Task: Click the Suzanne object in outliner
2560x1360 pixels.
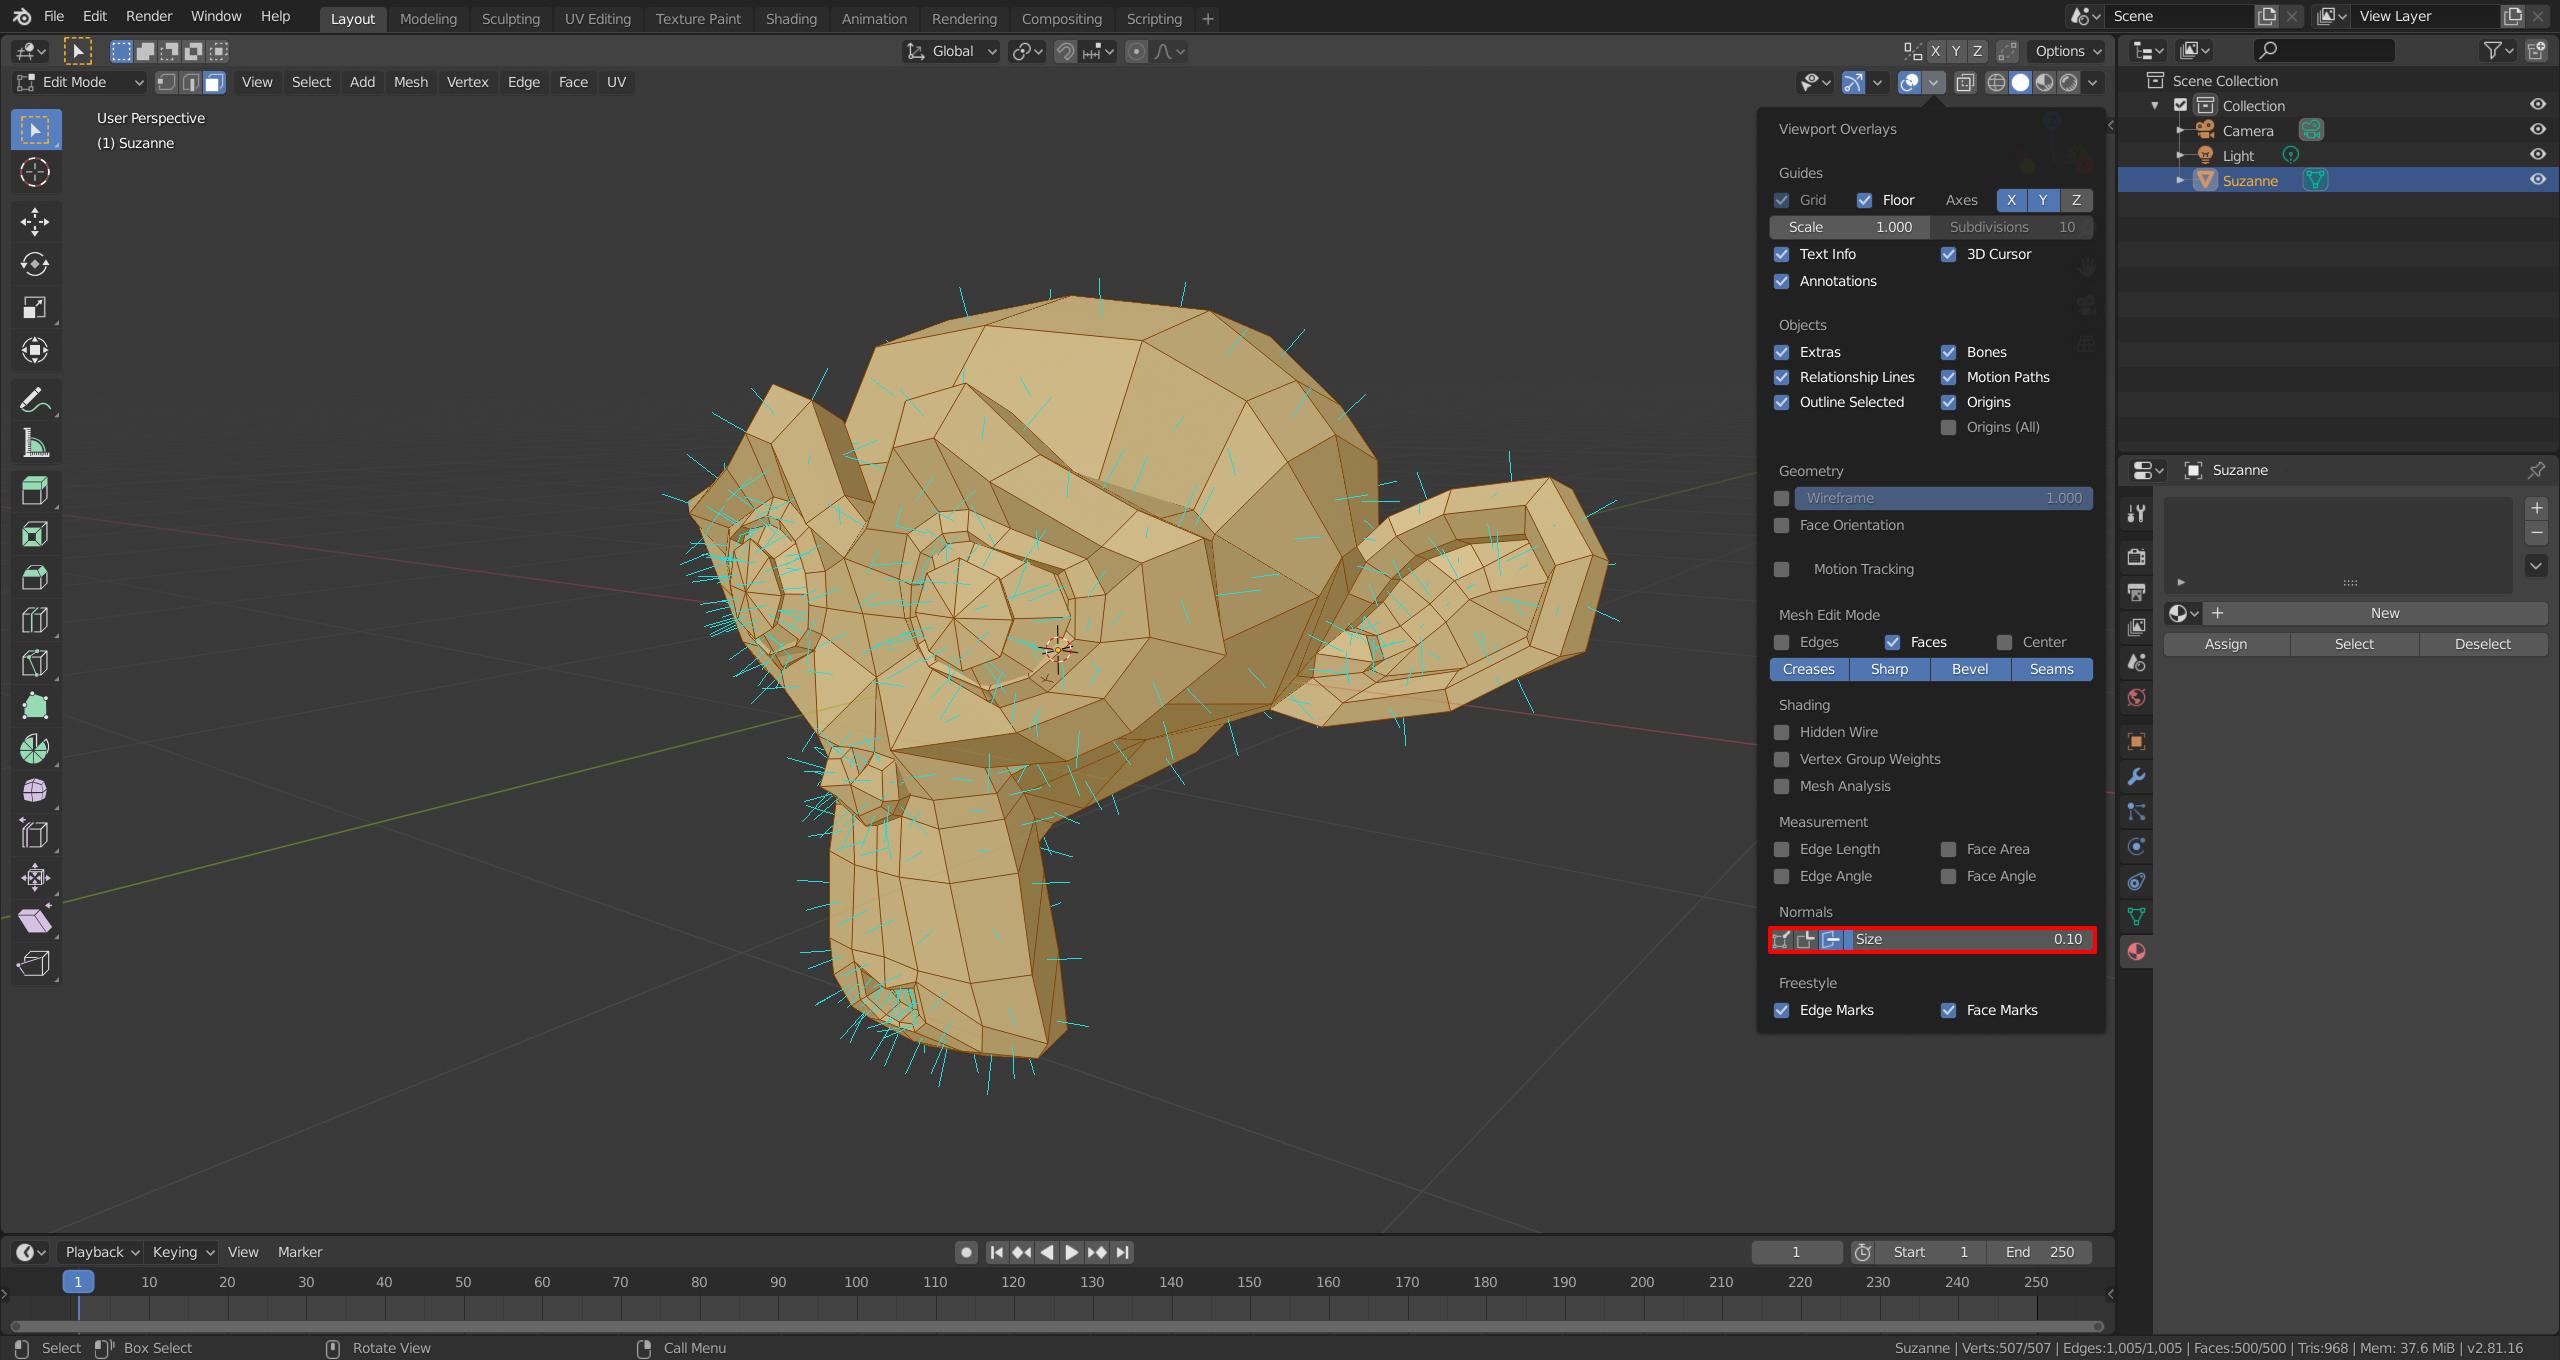Action: point(2248,180)
